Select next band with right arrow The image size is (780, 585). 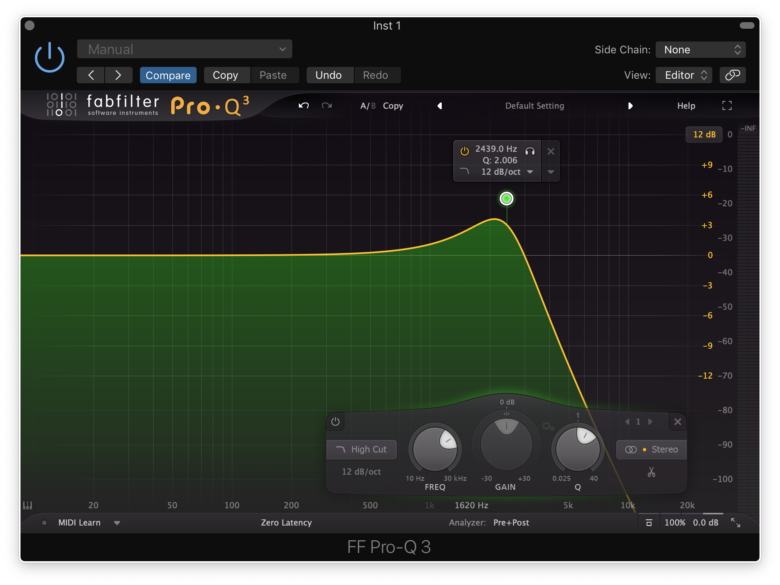tap(650, 422)
